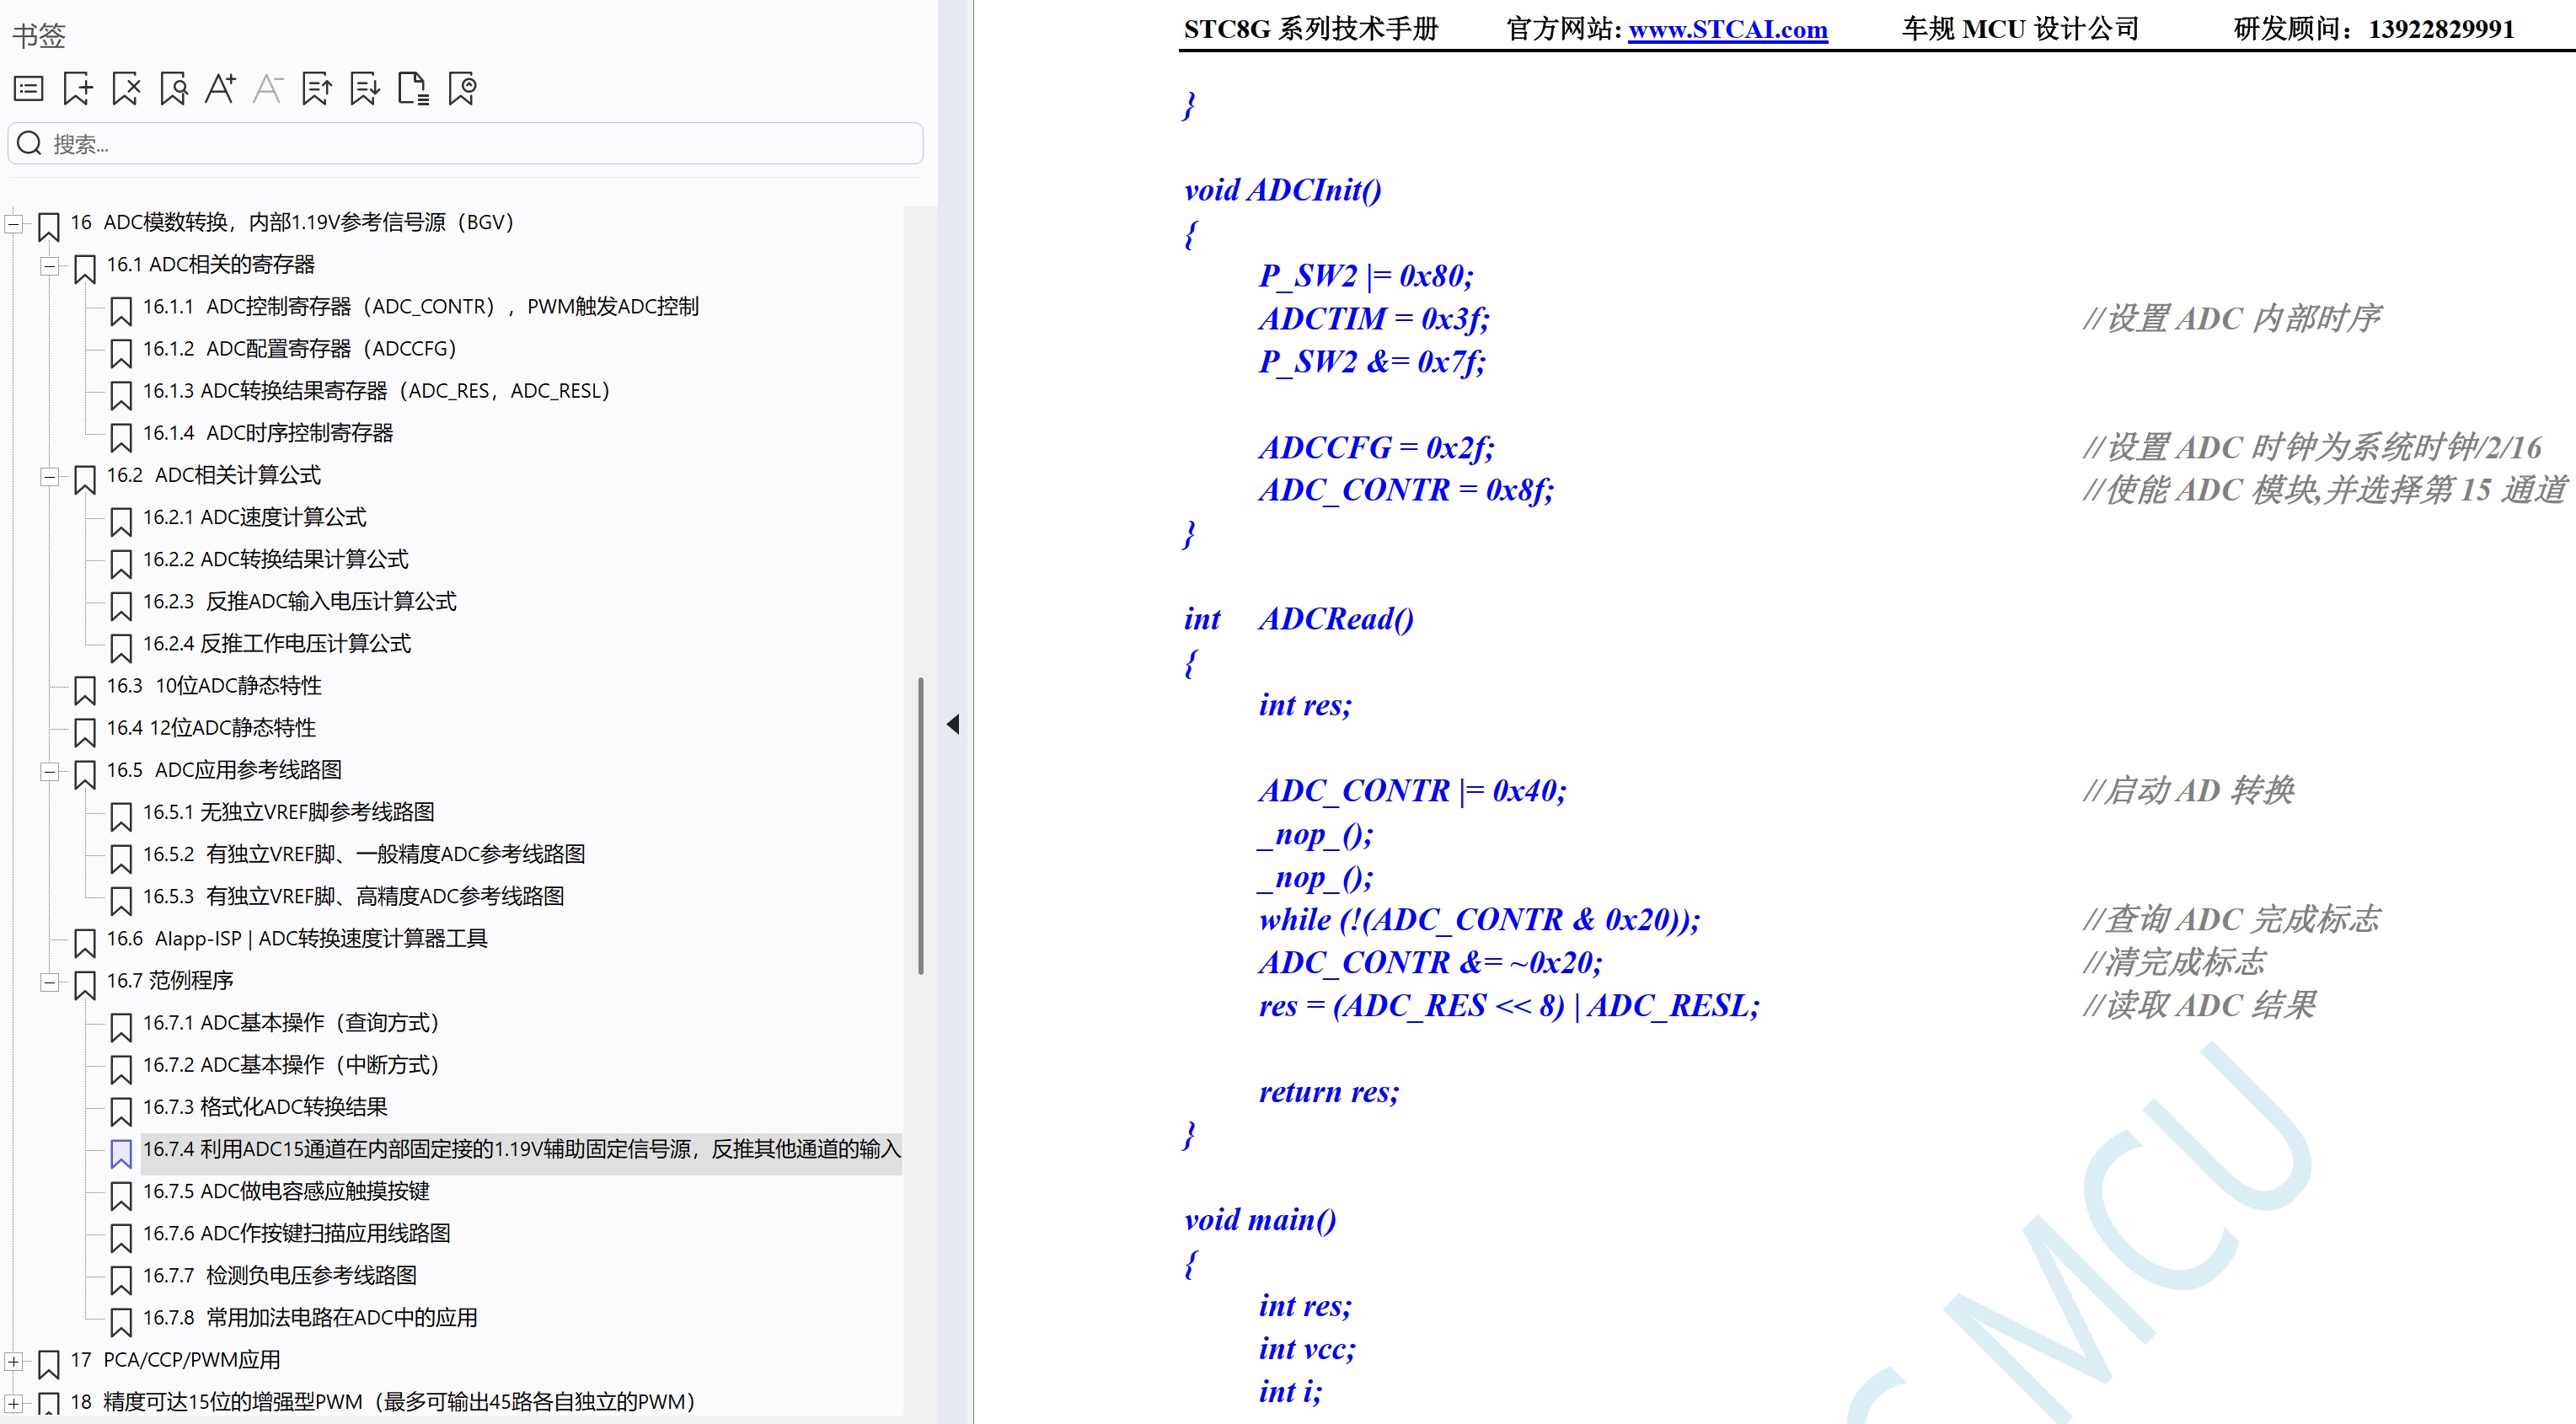2576x1424 pixels.
Task: Open bookmark 16.7.2 ADC基本操作(中断方式)
Action: (291, 1065)
